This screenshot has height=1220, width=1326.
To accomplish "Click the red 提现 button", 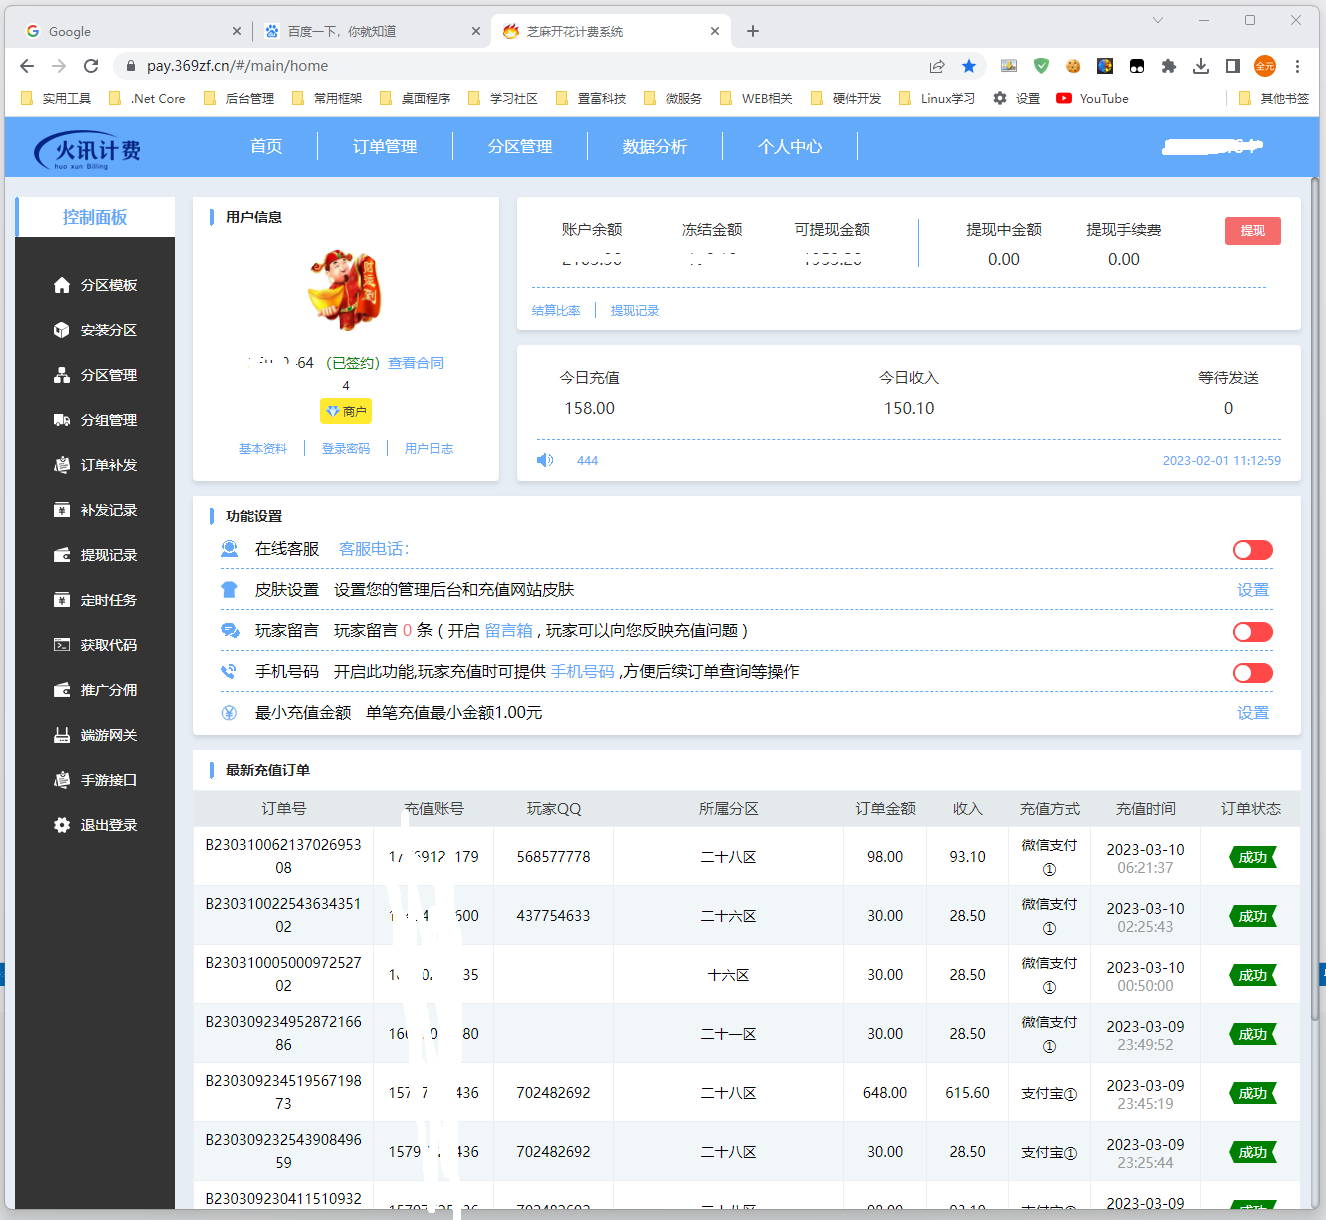I will click(x=1253, y=231).
